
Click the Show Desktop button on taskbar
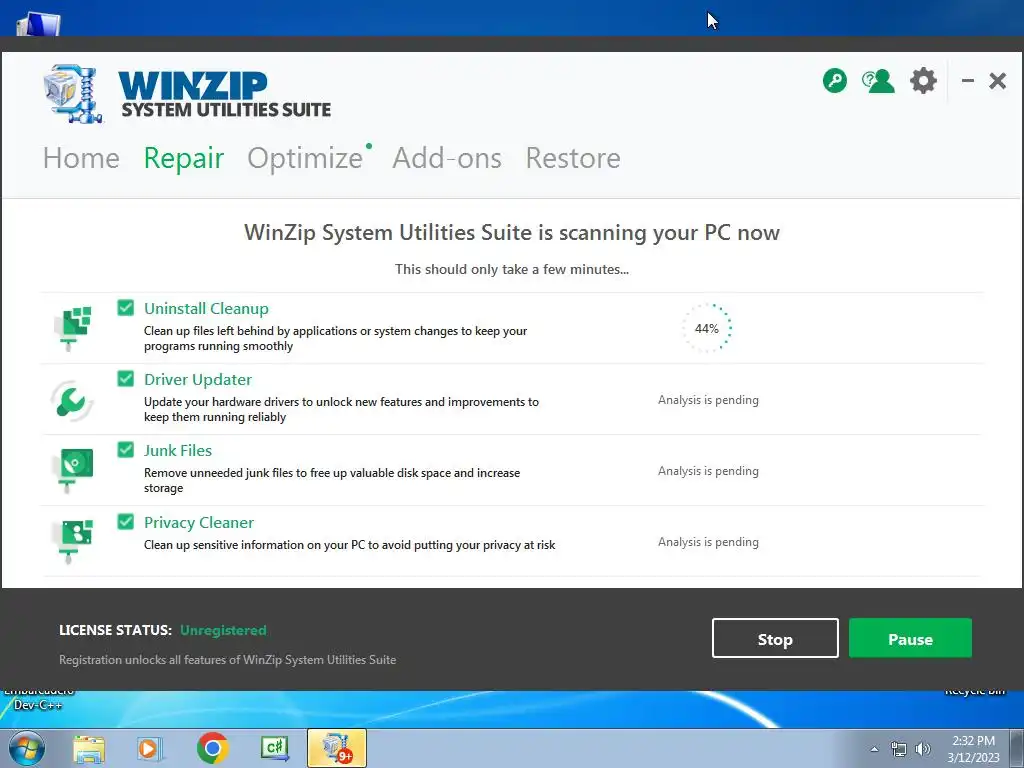point(1017,748)
